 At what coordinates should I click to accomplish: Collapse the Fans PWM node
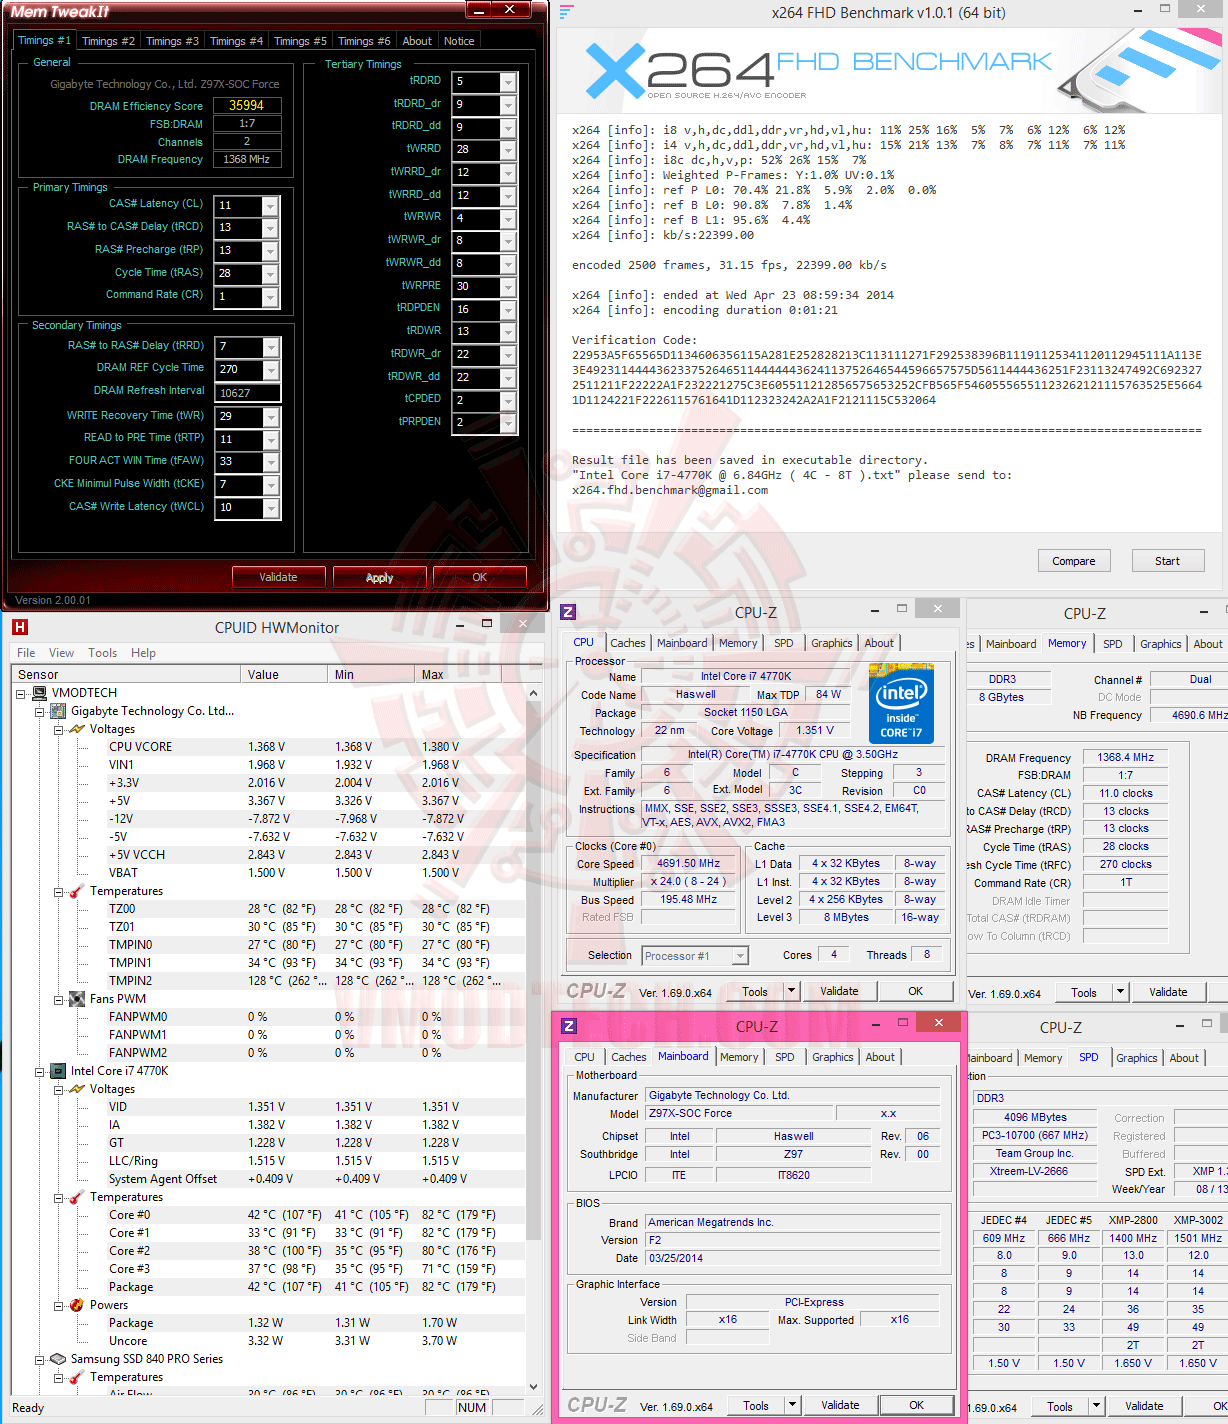[x=58, y=999]
